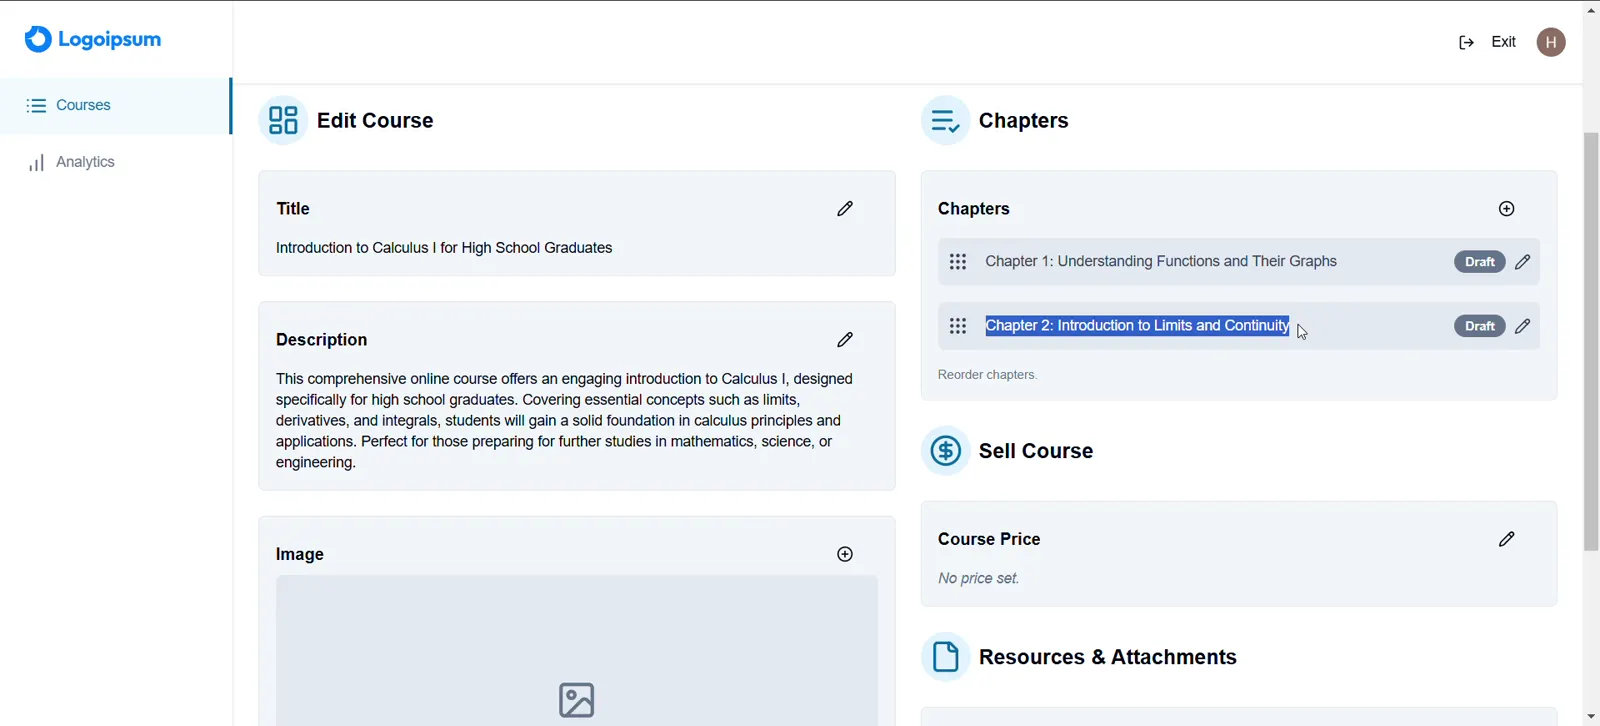Open Courses in the sidebar
Image resolution: width=1600 pixels, height=726 pixels.
click(x=116, y=105)
